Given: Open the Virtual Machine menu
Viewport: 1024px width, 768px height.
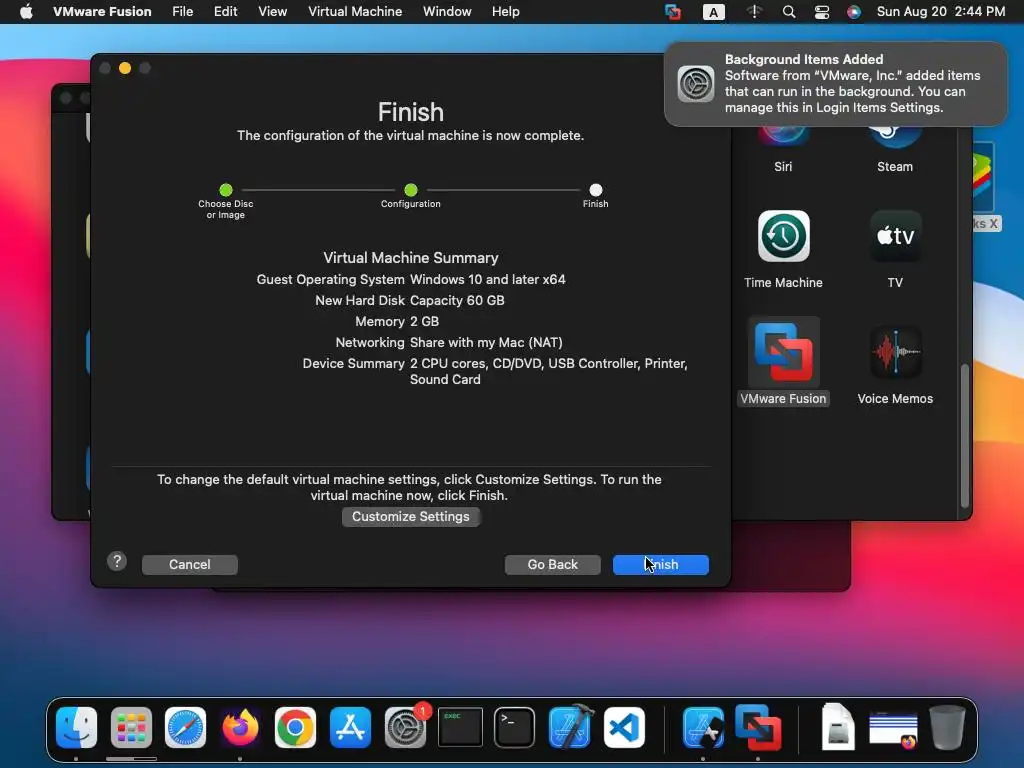Looking at the screenshot, I should [x=355, y=12].
